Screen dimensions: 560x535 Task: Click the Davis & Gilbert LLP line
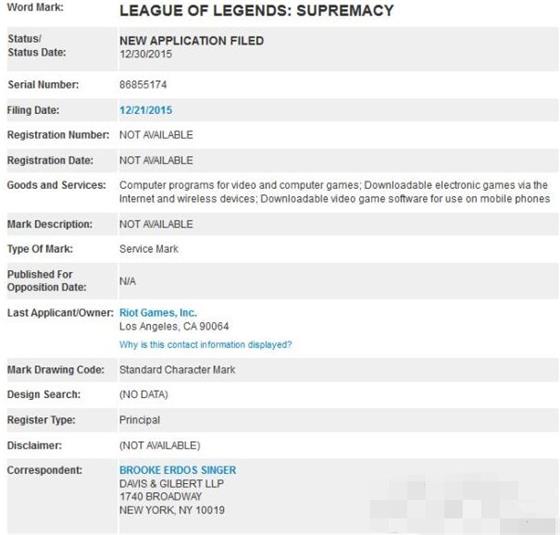(x=171, y=484)
